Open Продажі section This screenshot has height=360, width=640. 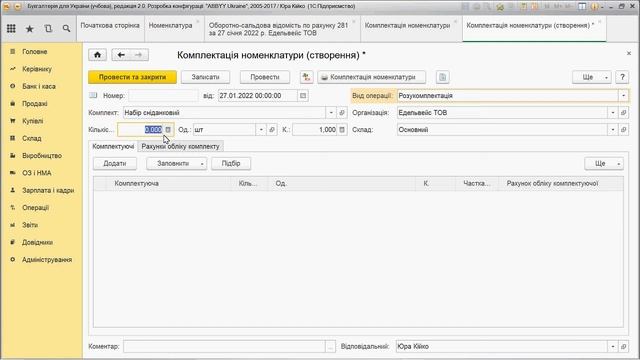pyautogui.click(x=41, y=104)
